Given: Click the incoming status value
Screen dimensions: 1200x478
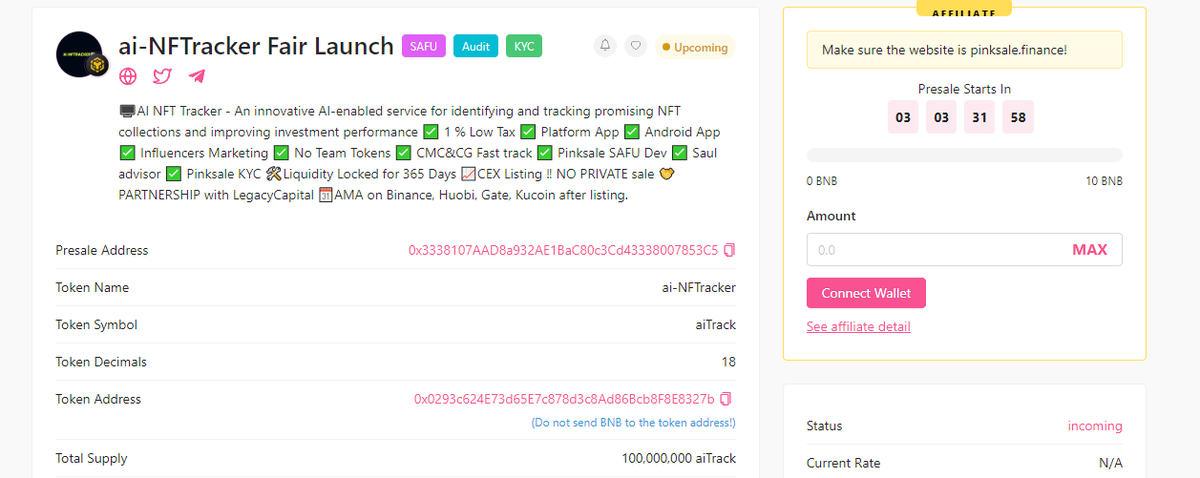Looking at the screenshot, I should pyautogui.click(x=1095, y=426).
